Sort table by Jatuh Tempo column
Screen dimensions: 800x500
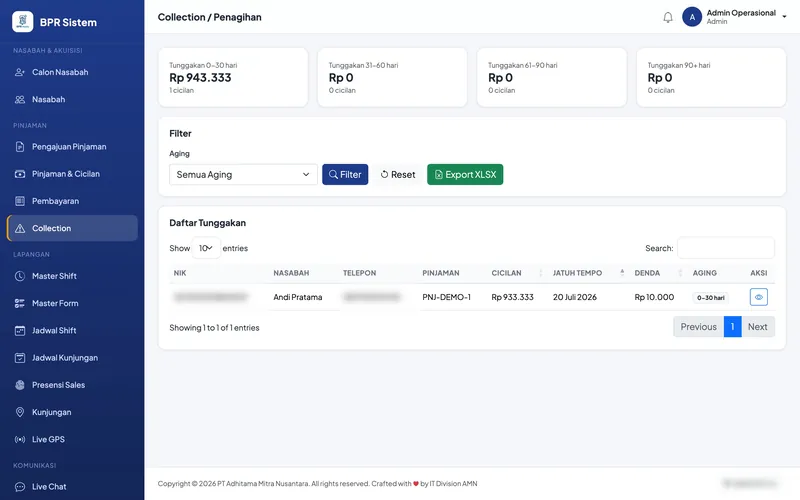589,273
